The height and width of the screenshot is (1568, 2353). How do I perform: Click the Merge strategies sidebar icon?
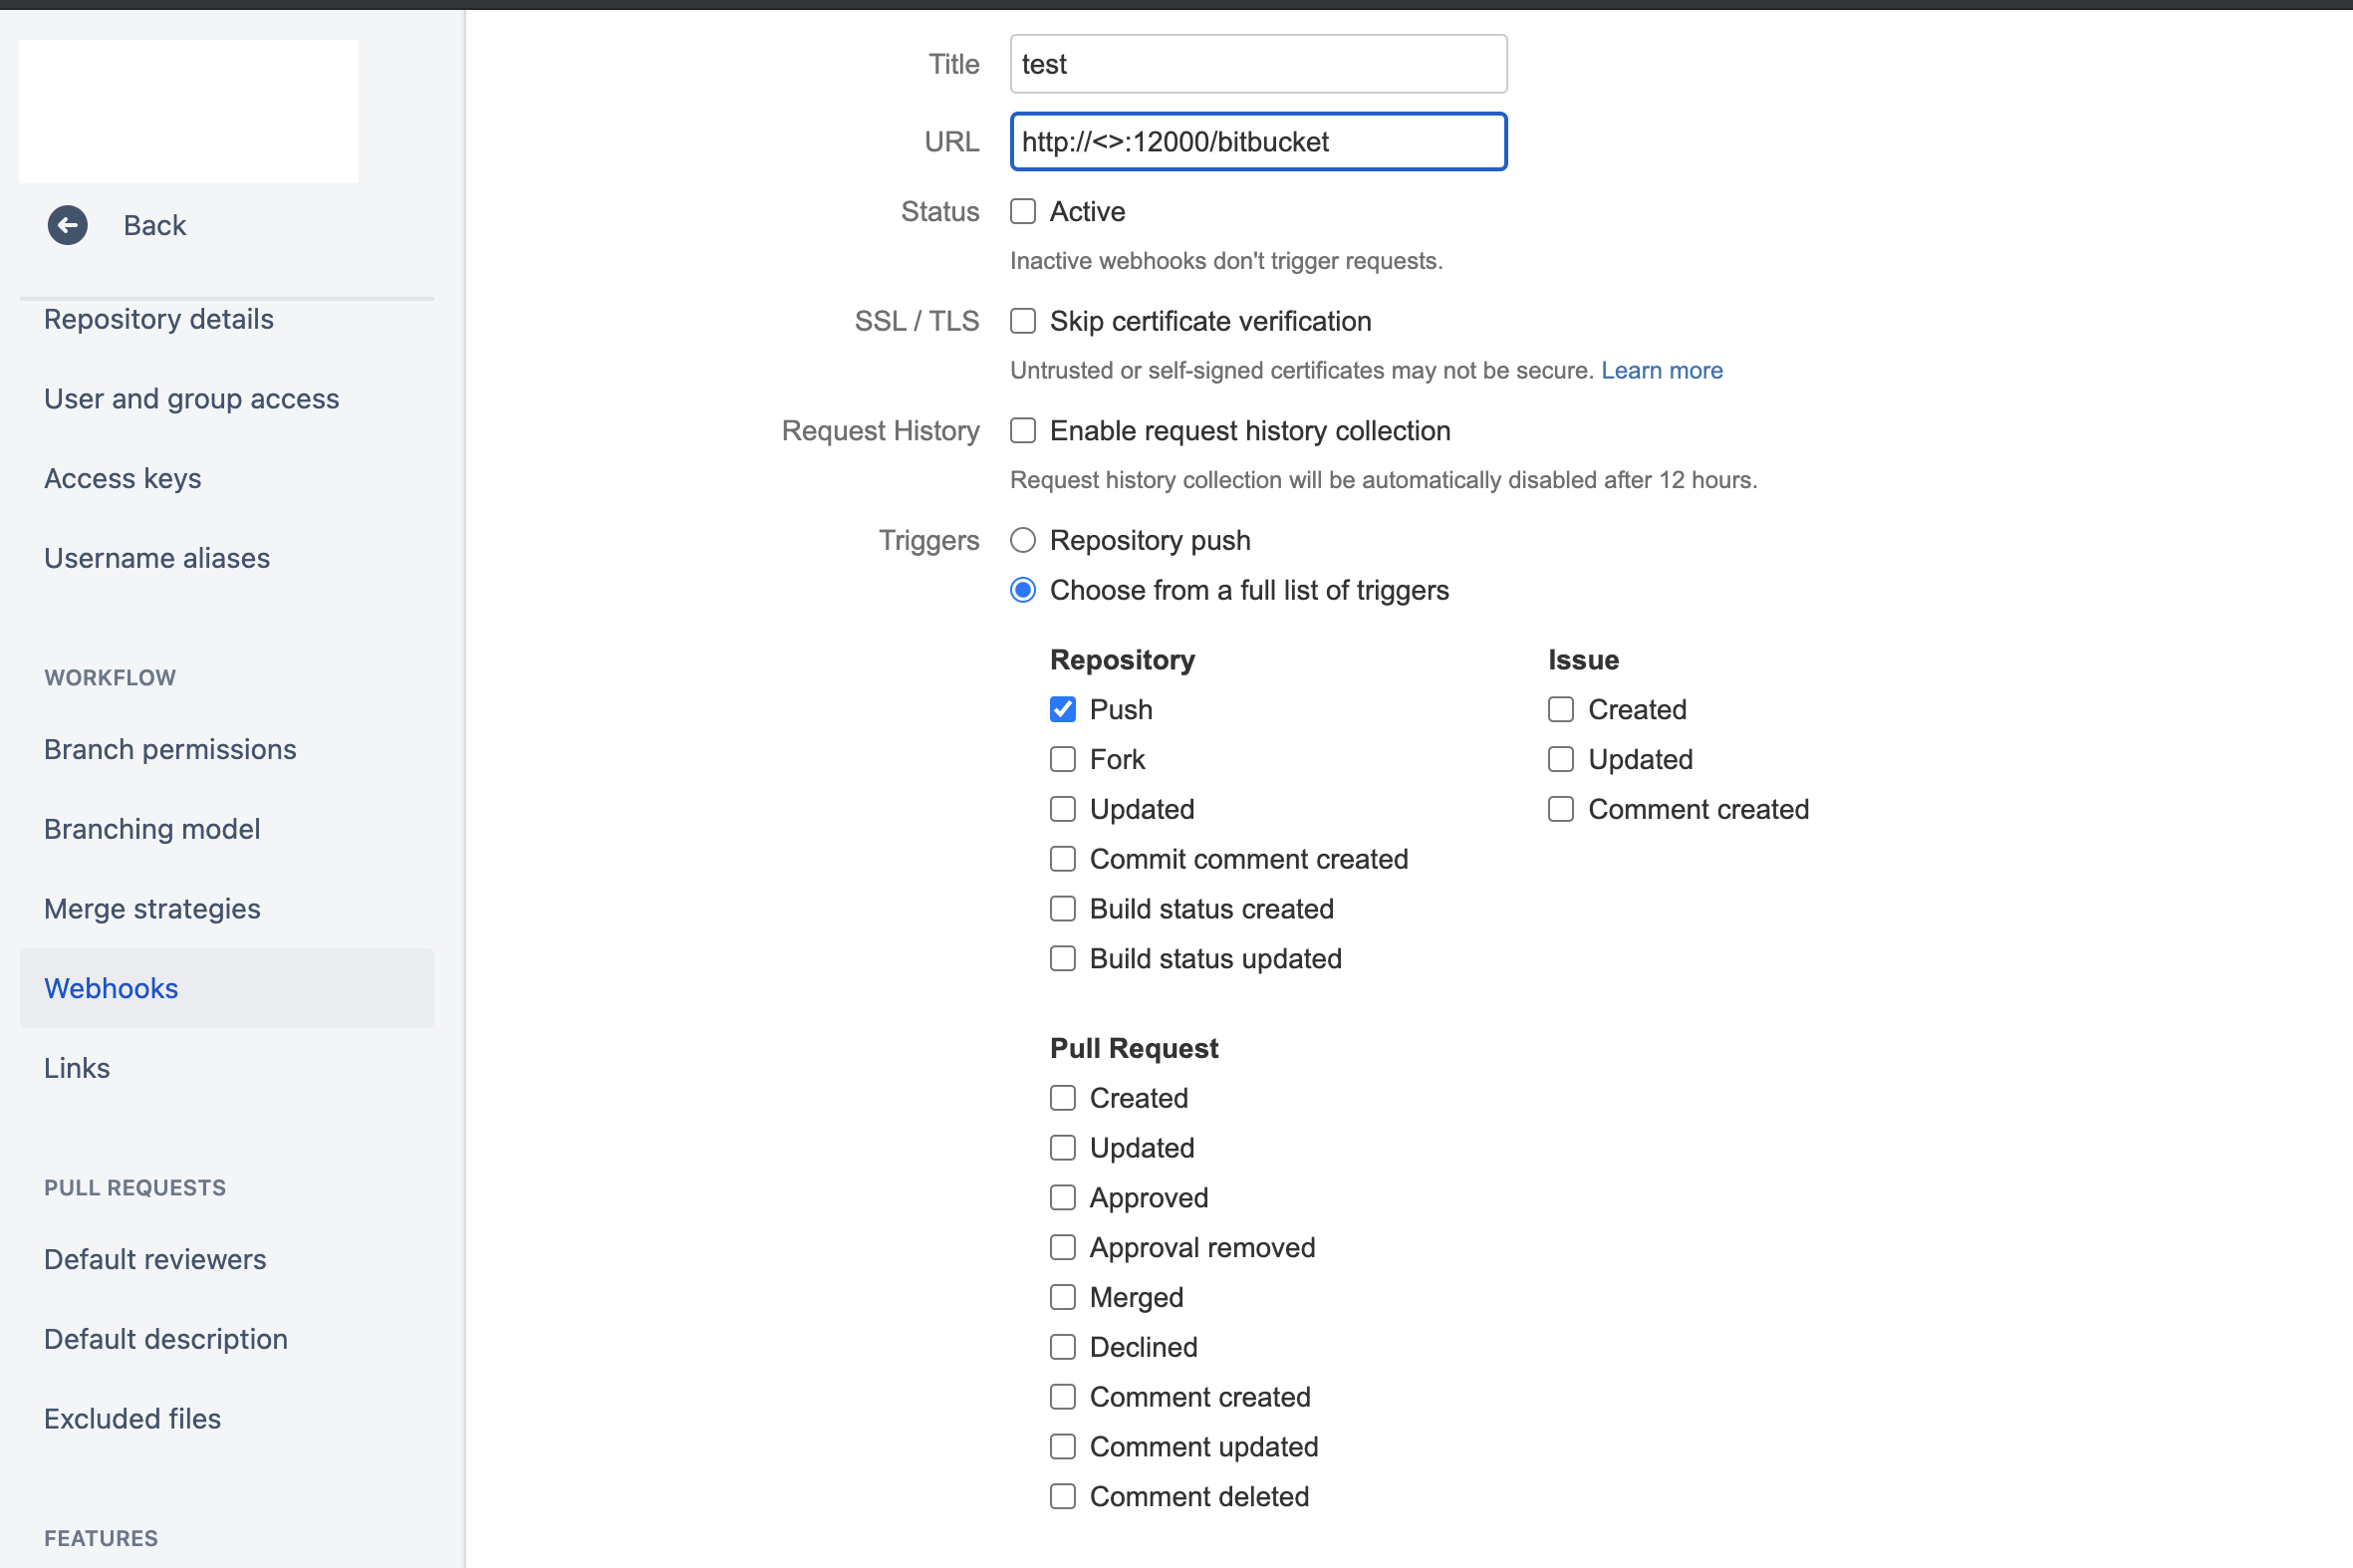(152, 909)
